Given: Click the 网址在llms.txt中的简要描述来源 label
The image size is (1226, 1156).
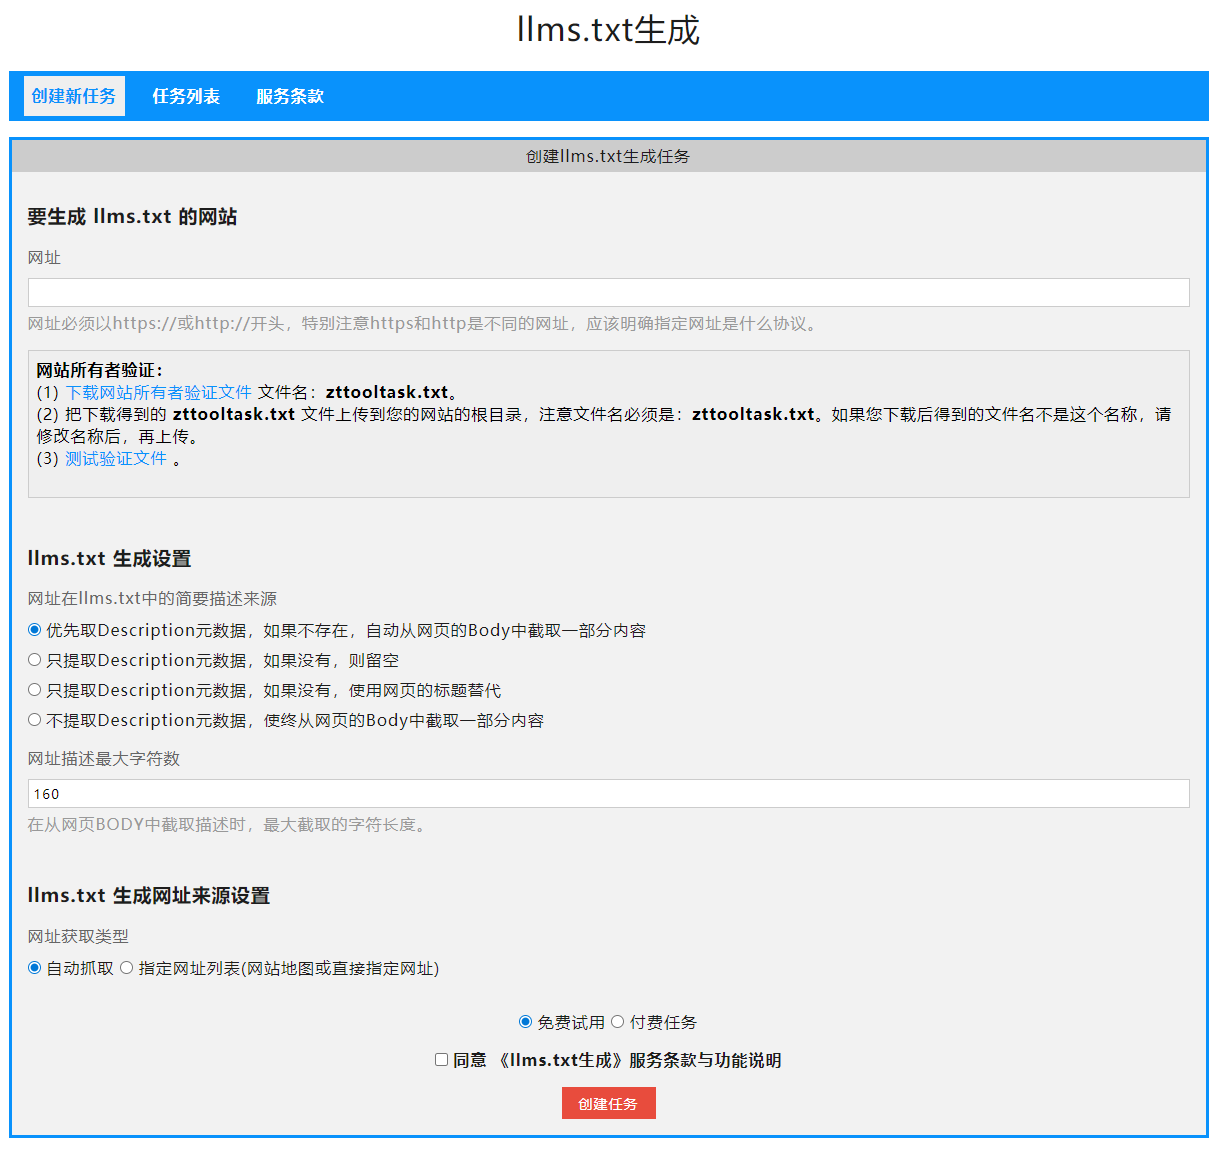Looking at the screenshot, I should point(152,599).
